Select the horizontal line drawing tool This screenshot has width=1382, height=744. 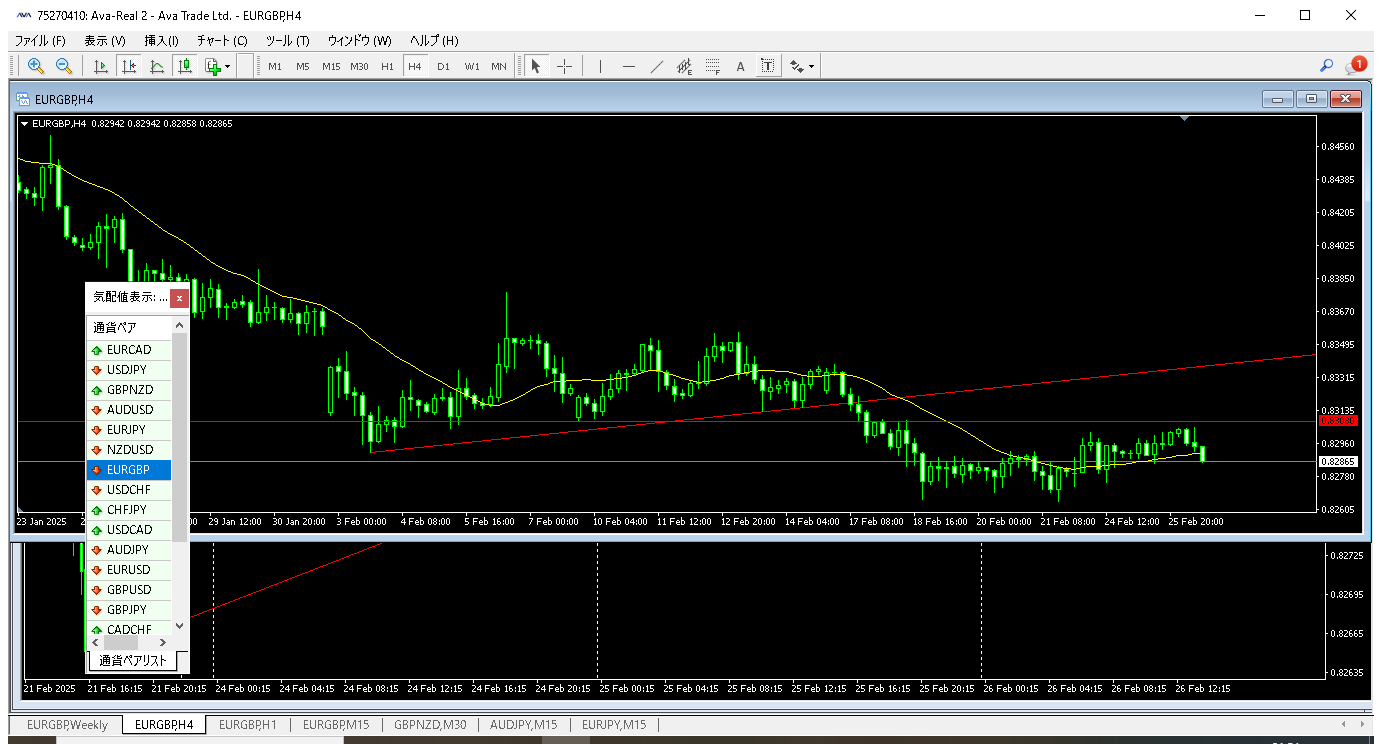(628, 66)
